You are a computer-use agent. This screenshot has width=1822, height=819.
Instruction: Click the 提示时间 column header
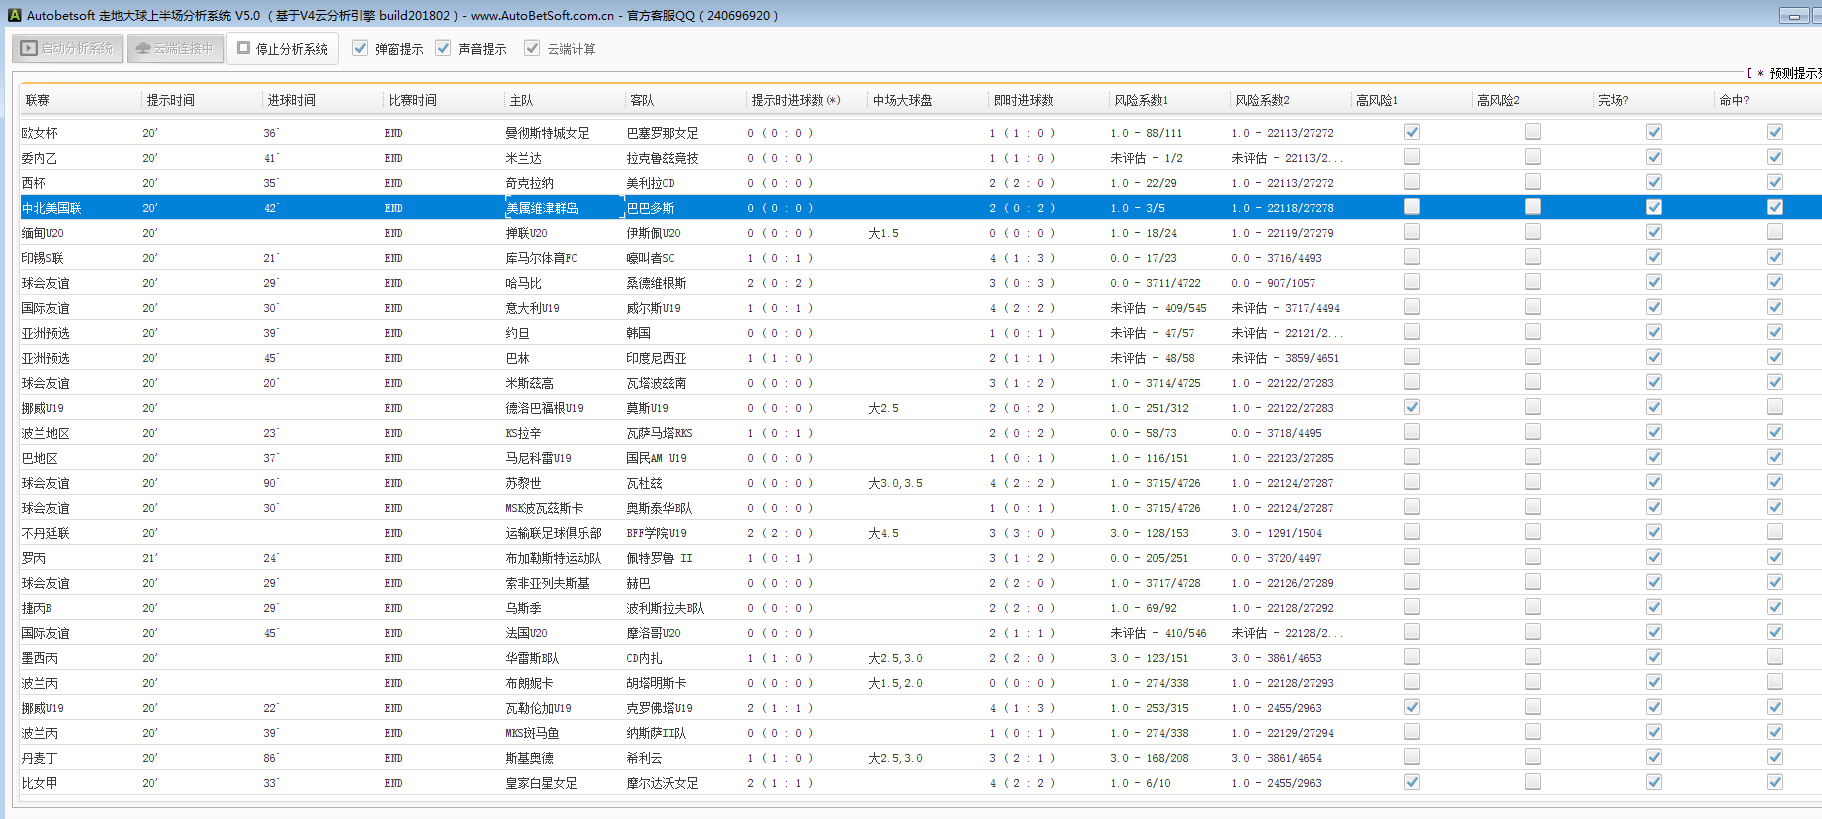[171, 100]
